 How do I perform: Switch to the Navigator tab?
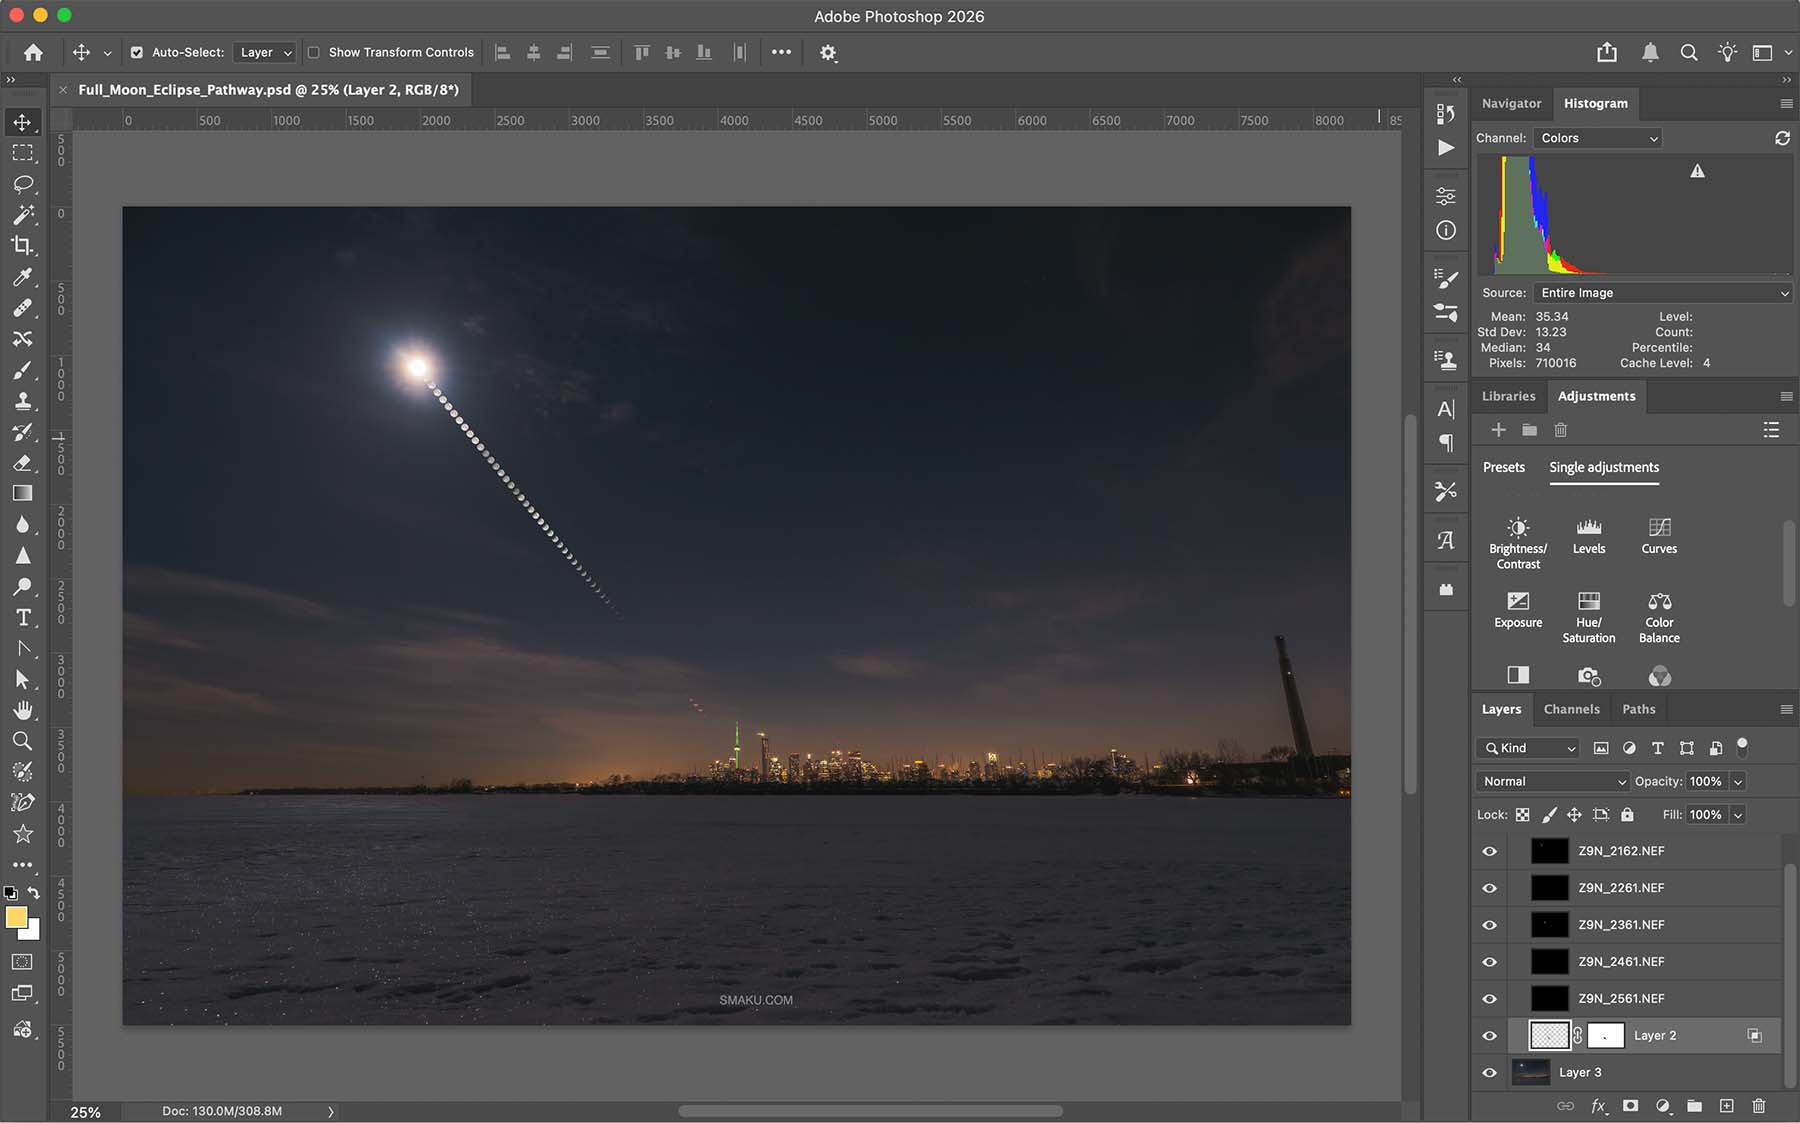1511,103
